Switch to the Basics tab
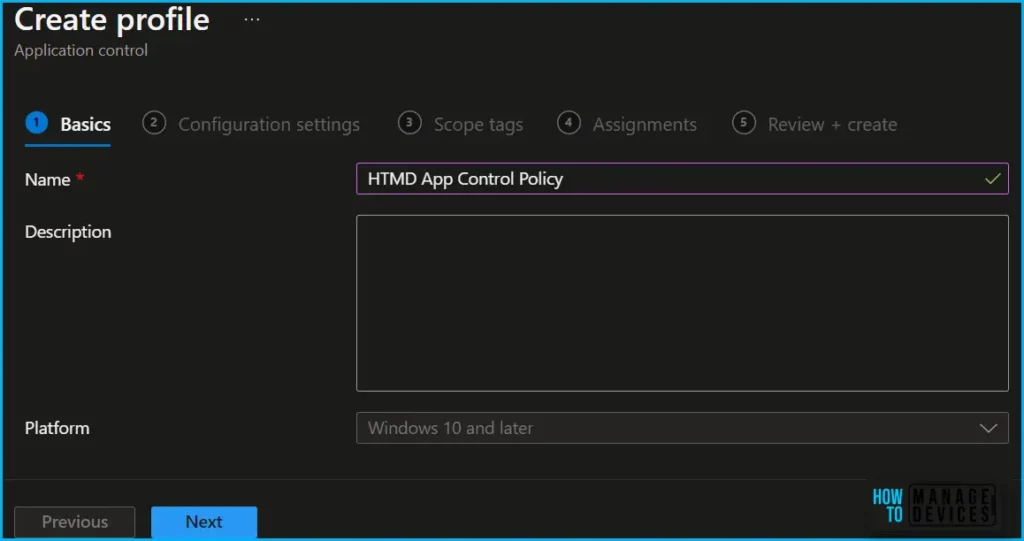The height and width of the screenshot is (541, 1024). point(85,125)
